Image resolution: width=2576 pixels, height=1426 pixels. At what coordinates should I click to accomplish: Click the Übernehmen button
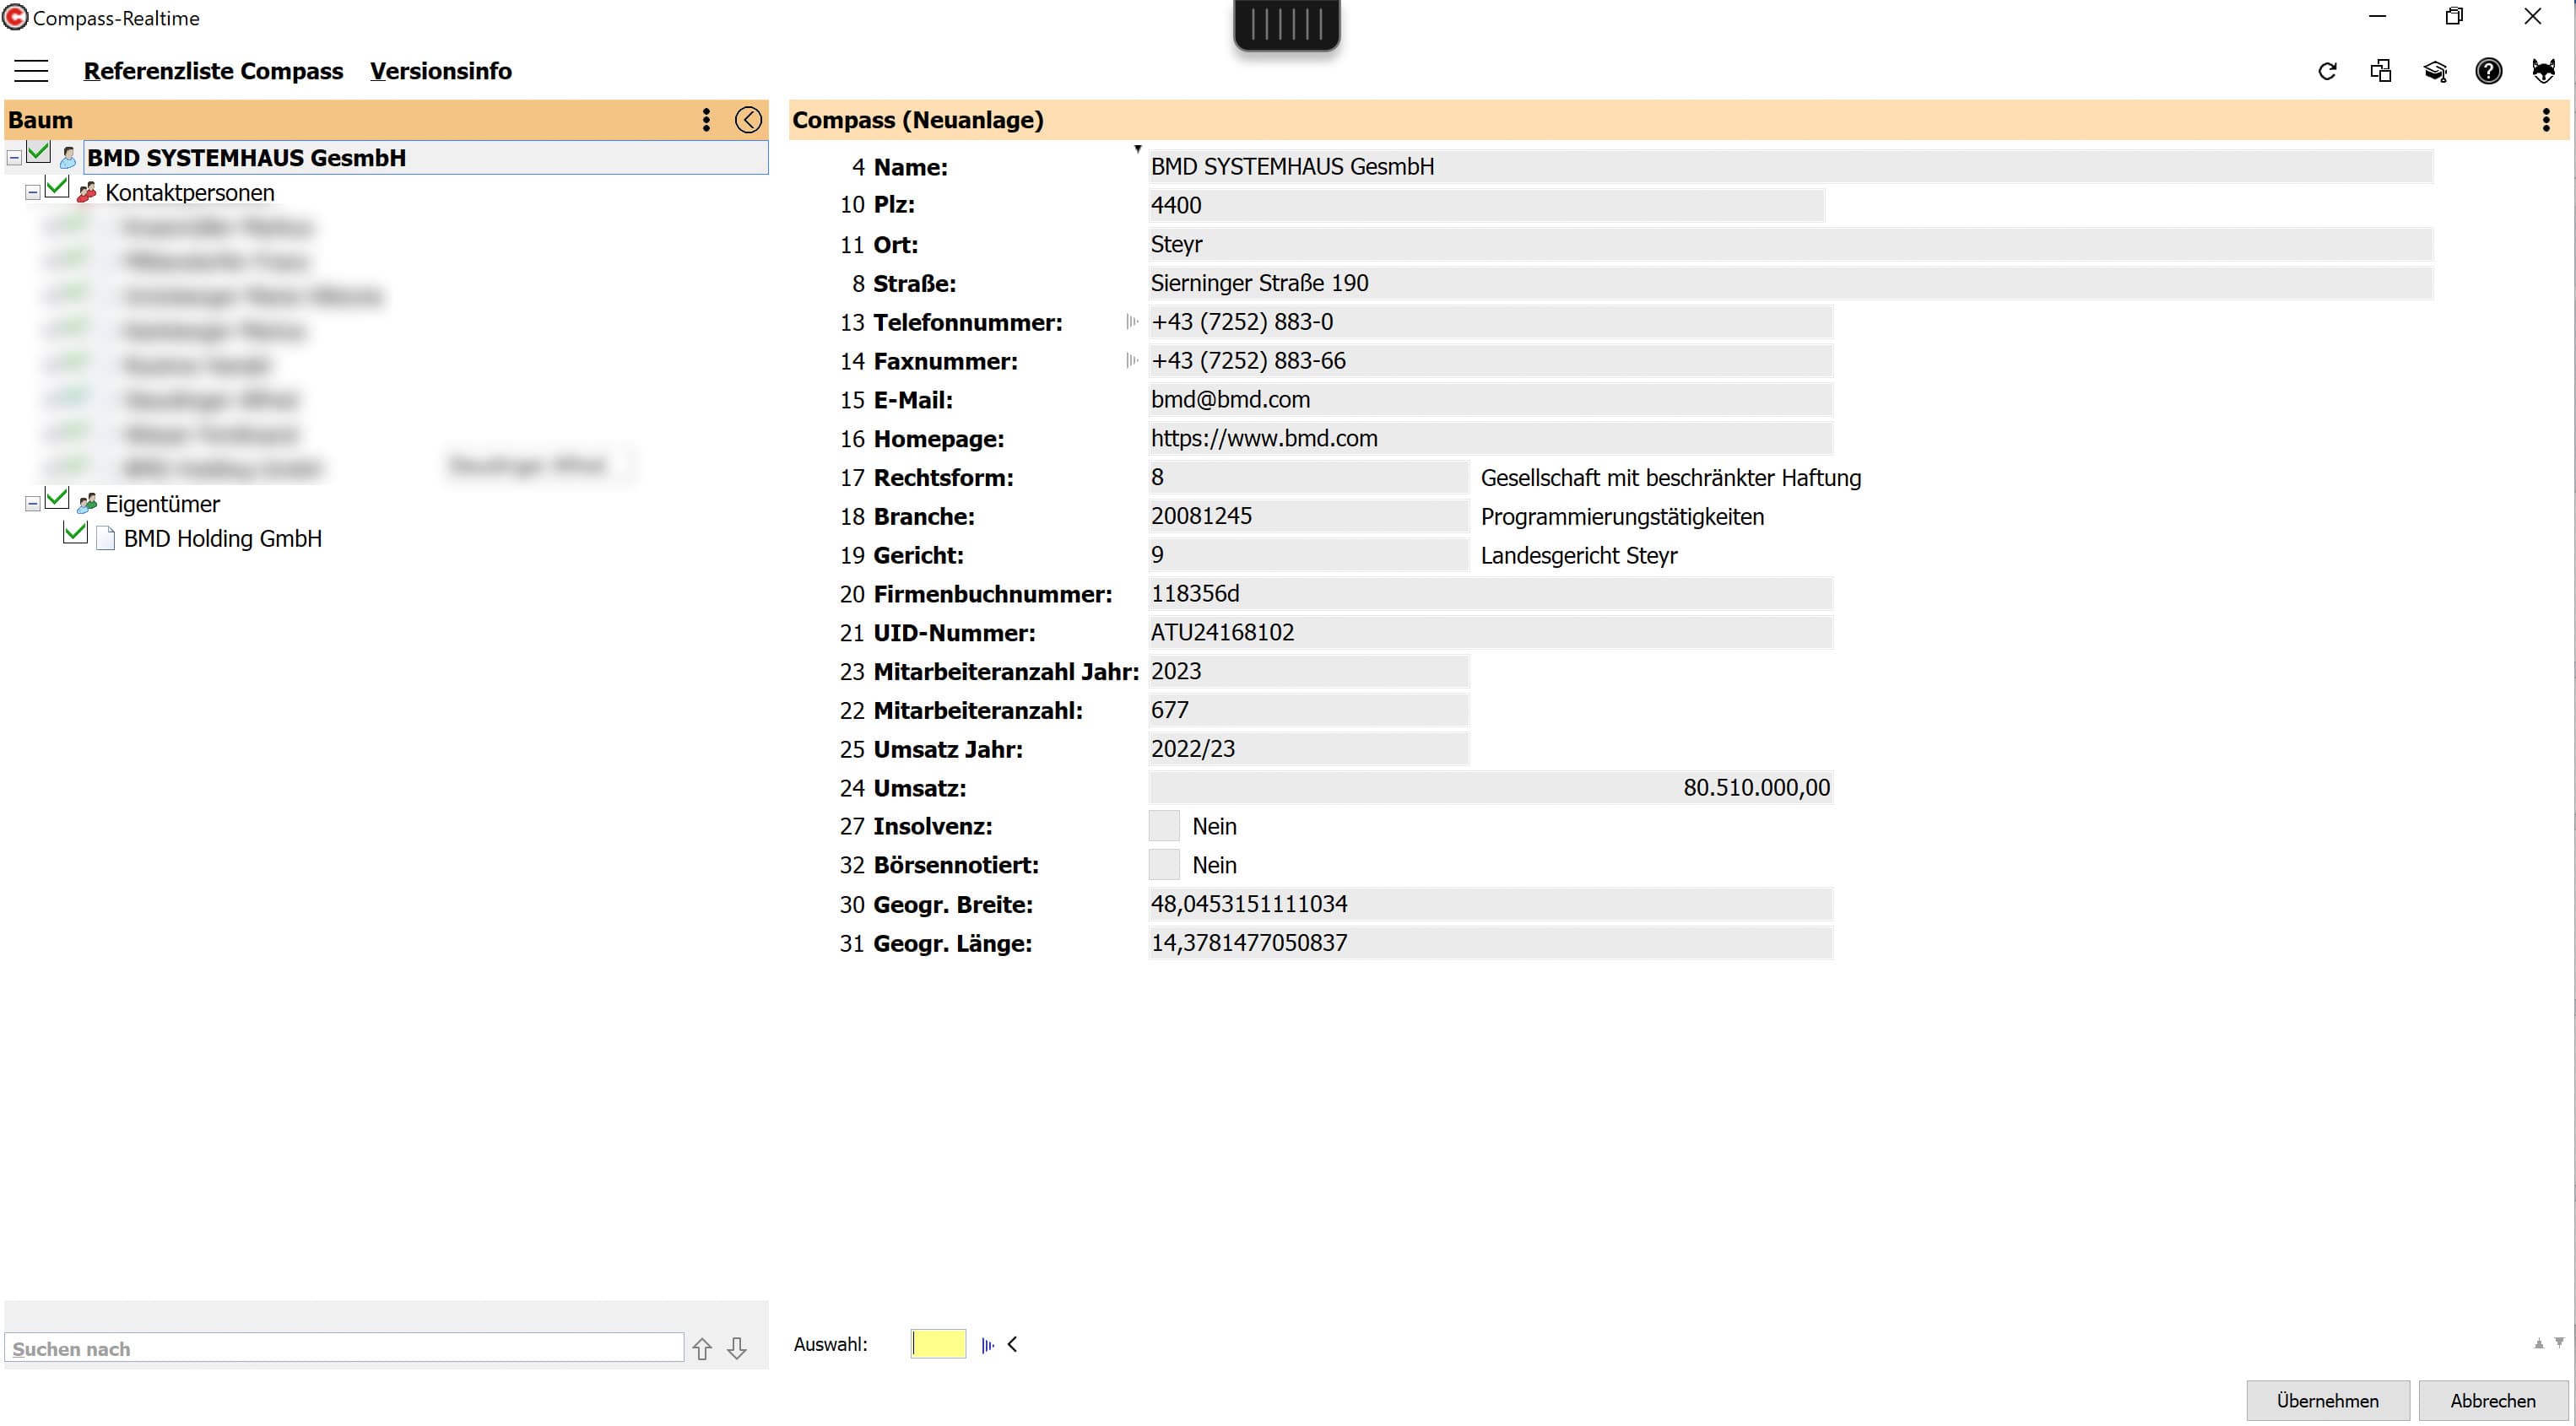click(2327, 1400)
